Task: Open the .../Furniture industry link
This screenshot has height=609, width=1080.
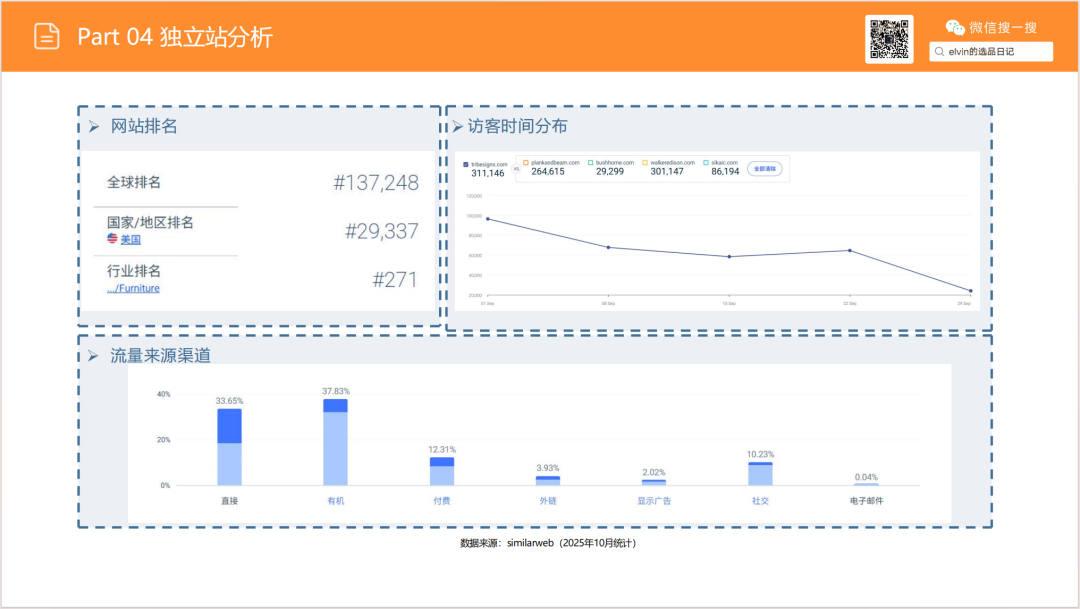Action: tap(133, 289)
